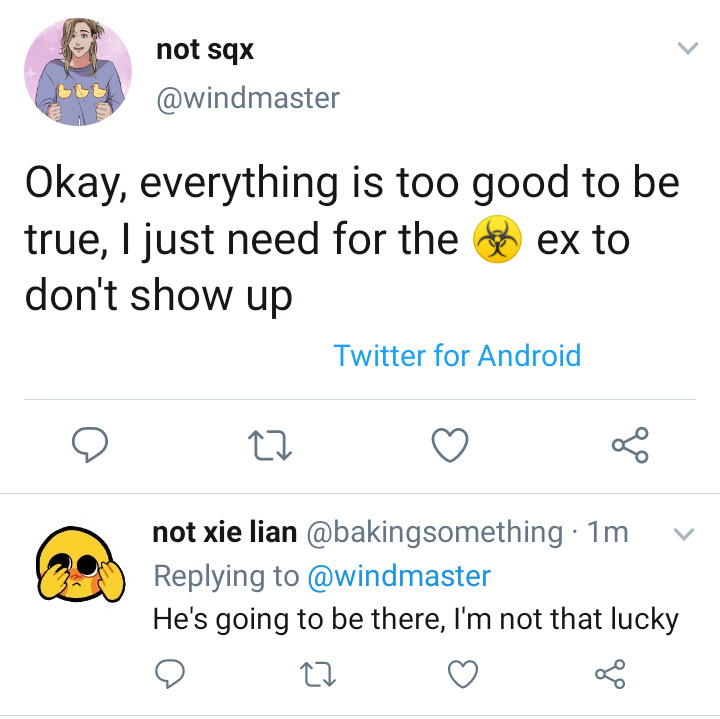
Task: Visit the @bakingsomething handle
Action: 434,532
